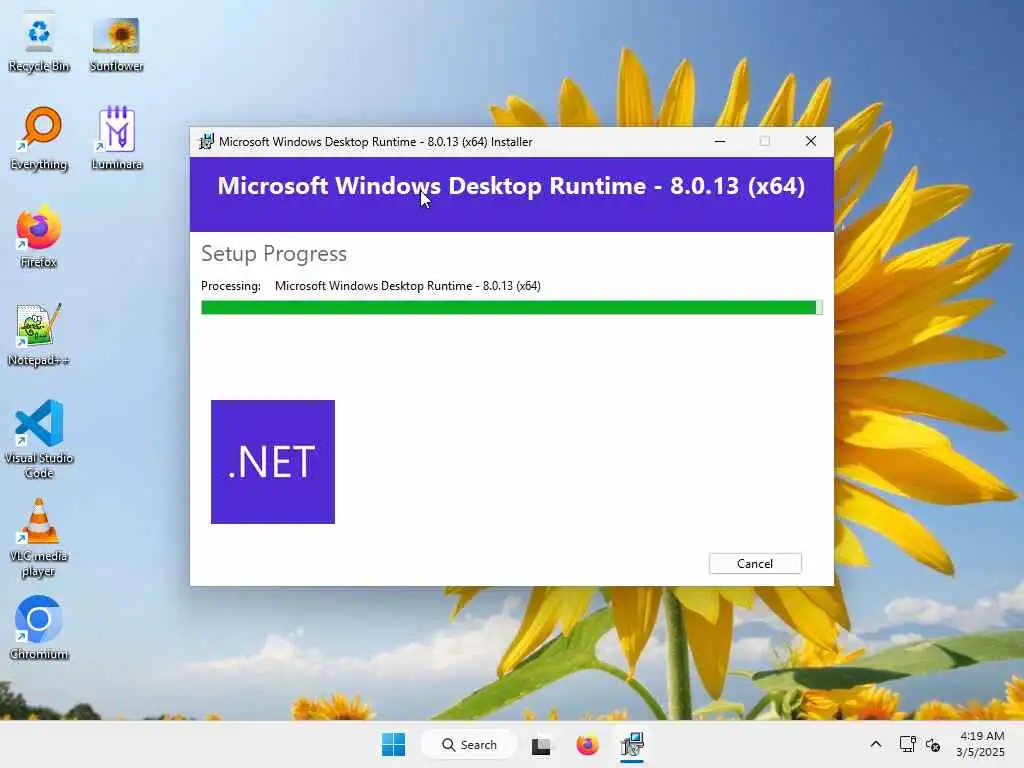Open the clock showing 4:19 AM
This screenshot has width=1024, height=768.
pyautogui.click(x=981, y=744)
